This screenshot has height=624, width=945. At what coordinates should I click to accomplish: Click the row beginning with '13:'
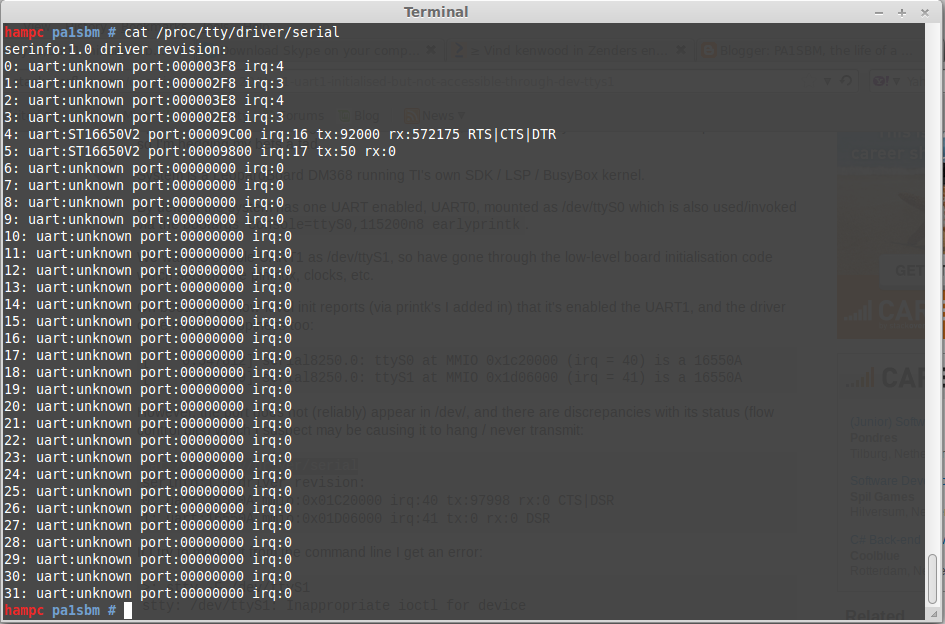148,288
